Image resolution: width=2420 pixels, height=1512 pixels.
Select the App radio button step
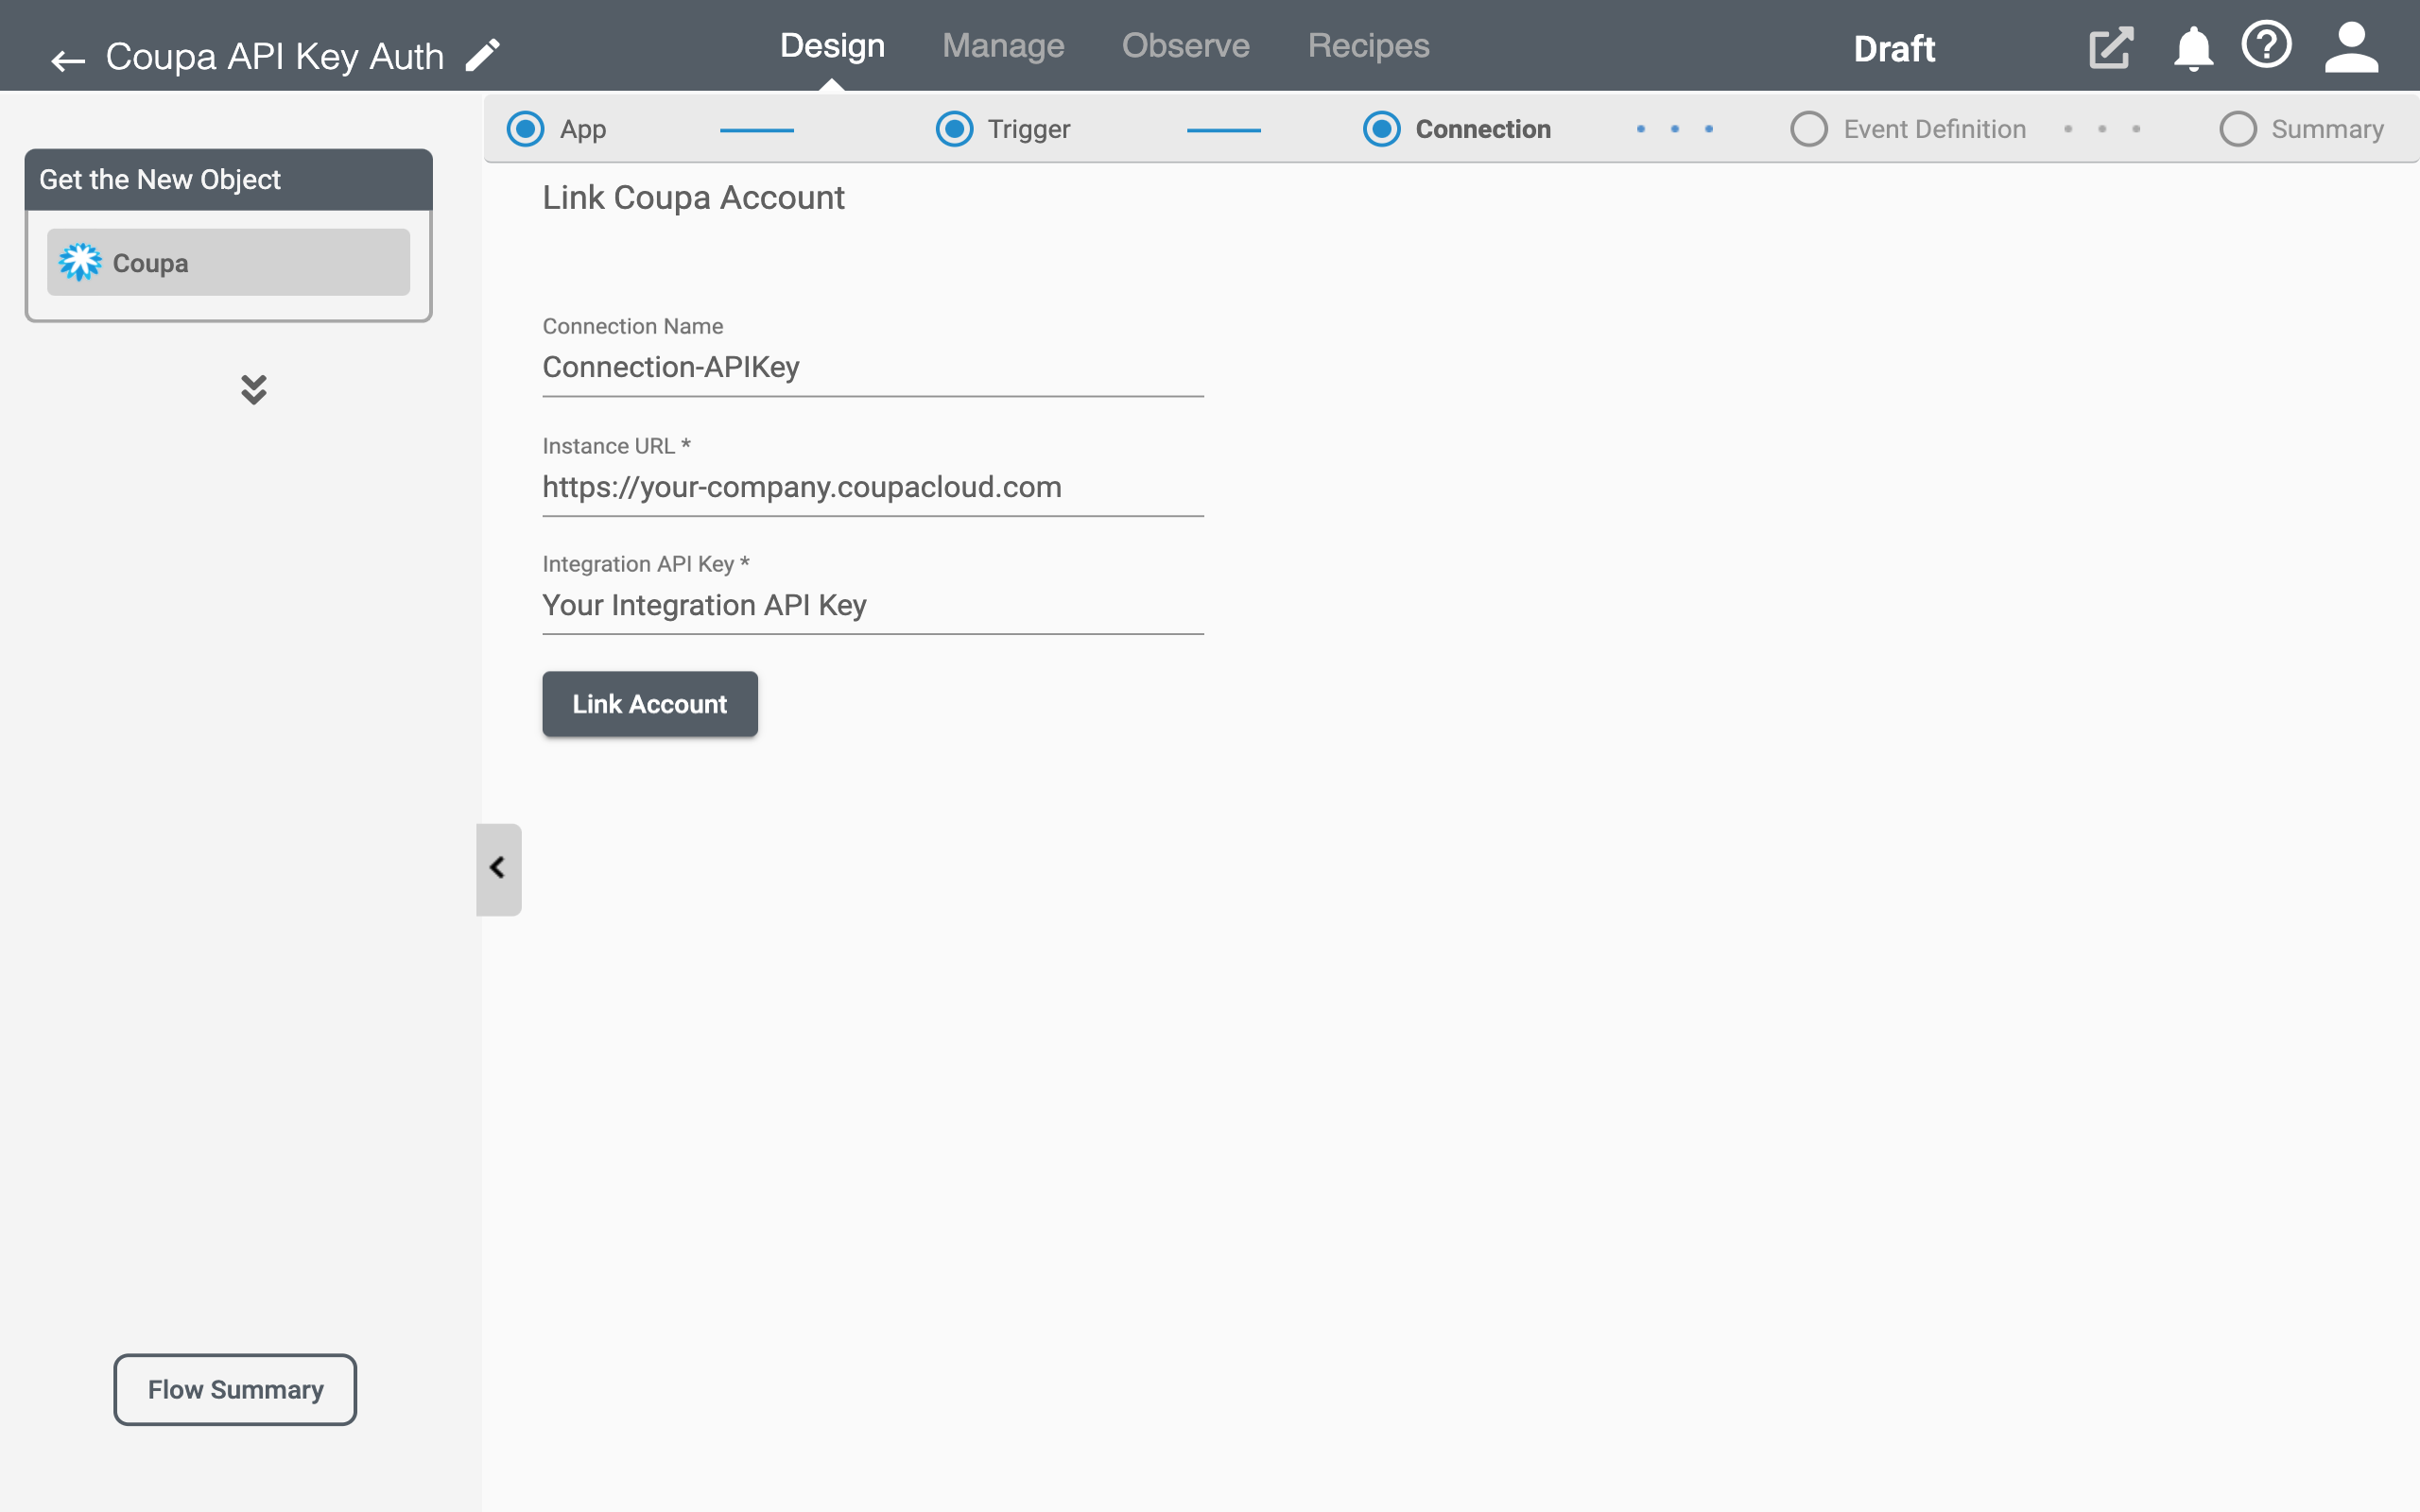(527, 128)
